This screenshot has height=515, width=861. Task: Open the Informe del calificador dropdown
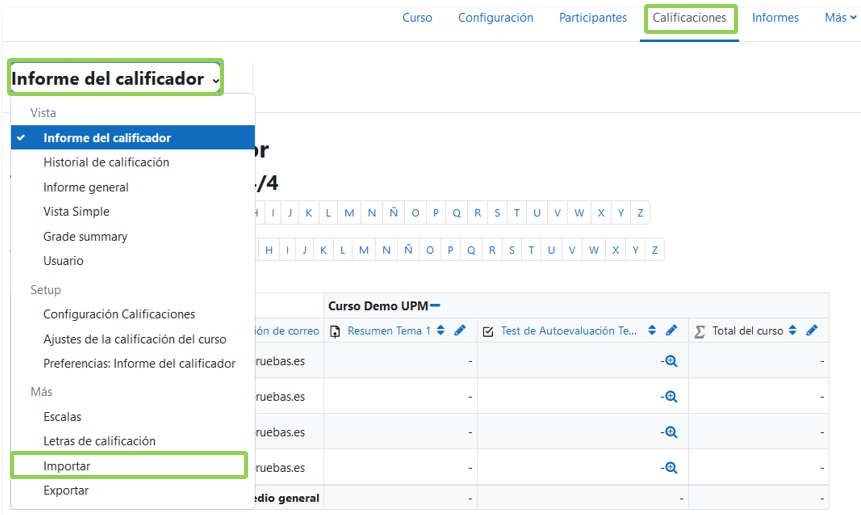115,78
